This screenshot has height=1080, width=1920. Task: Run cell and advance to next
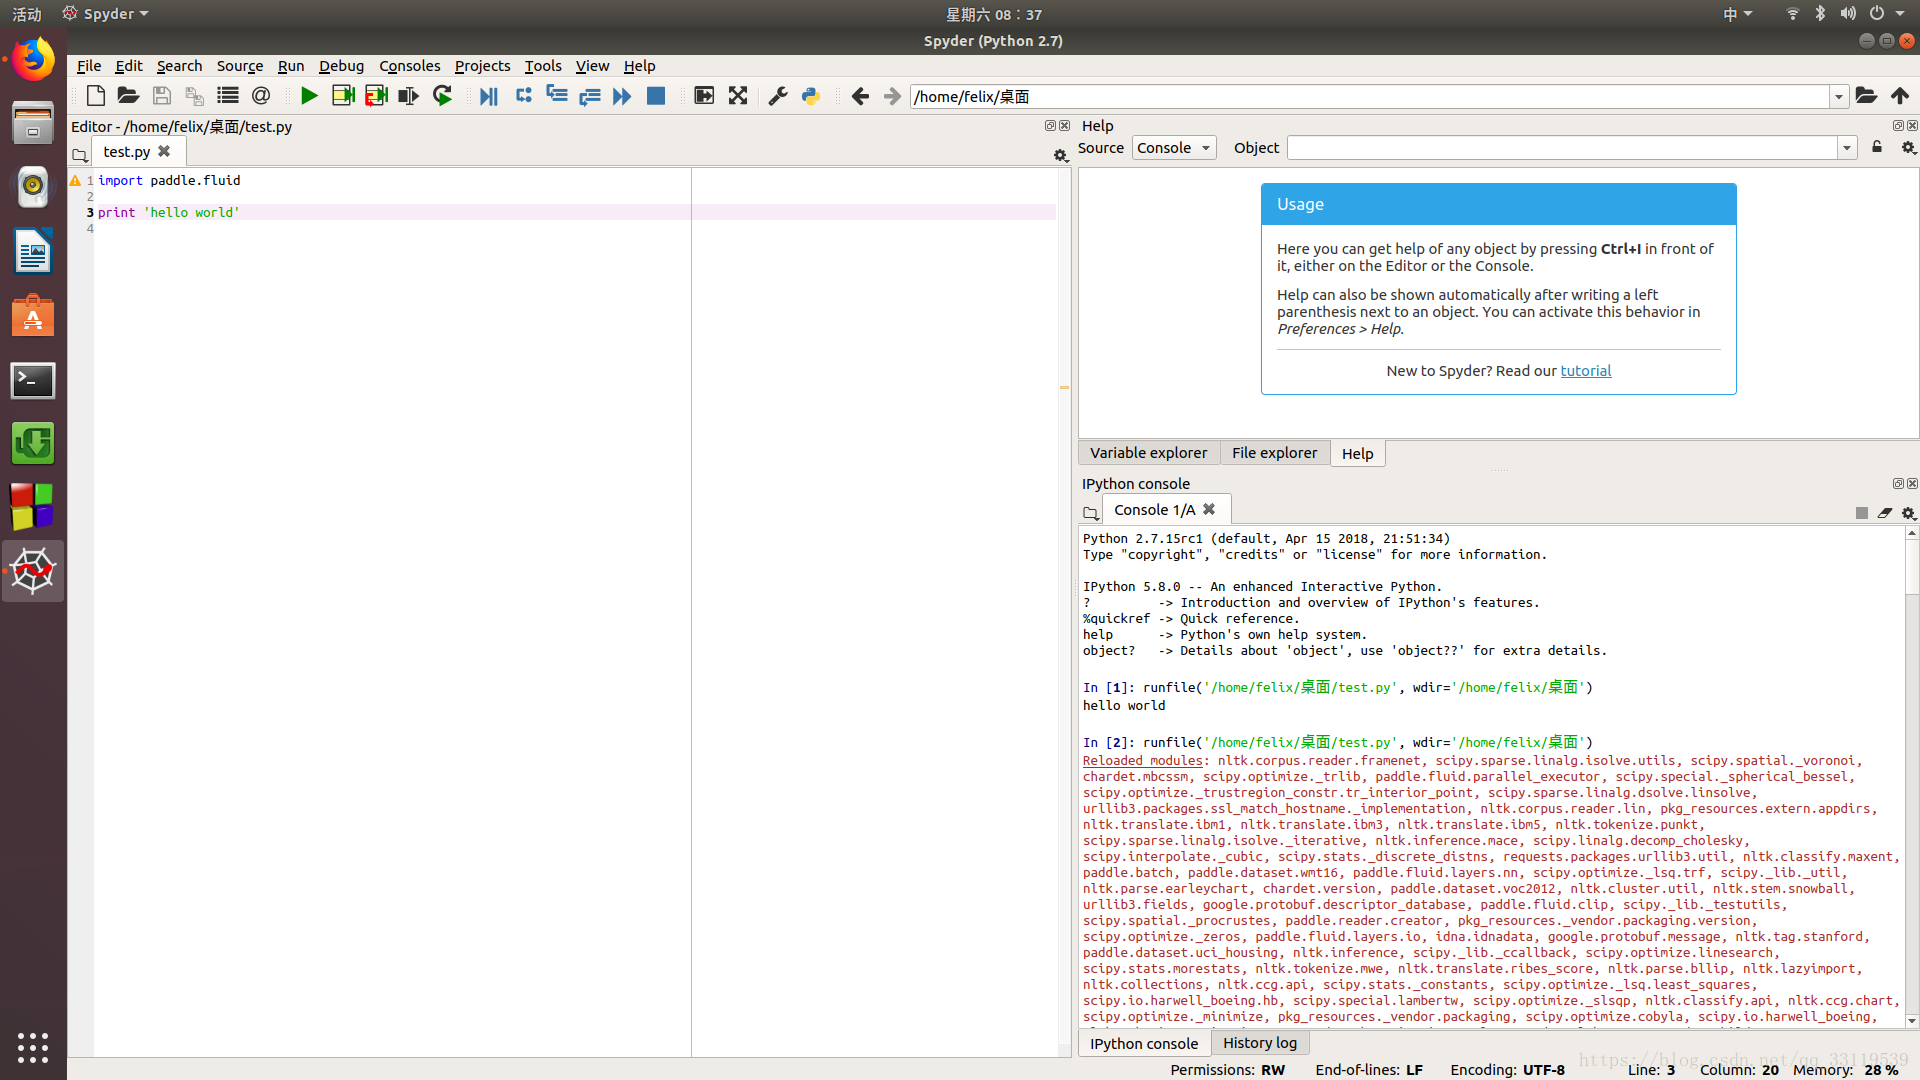376,96
